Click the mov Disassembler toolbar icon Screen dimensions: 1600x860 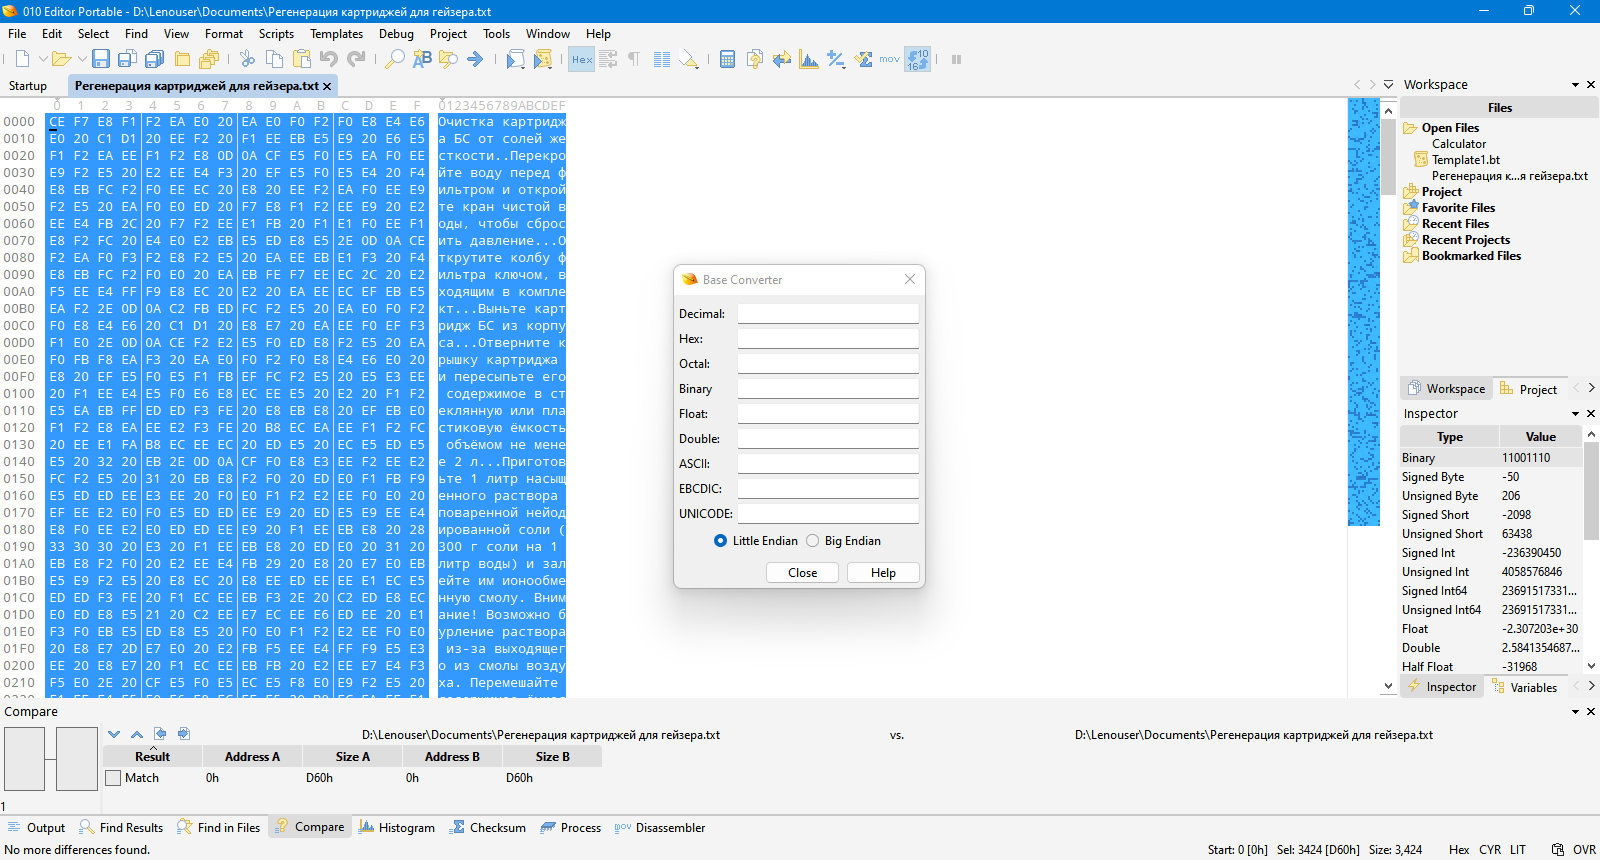[x=890, y=59]
